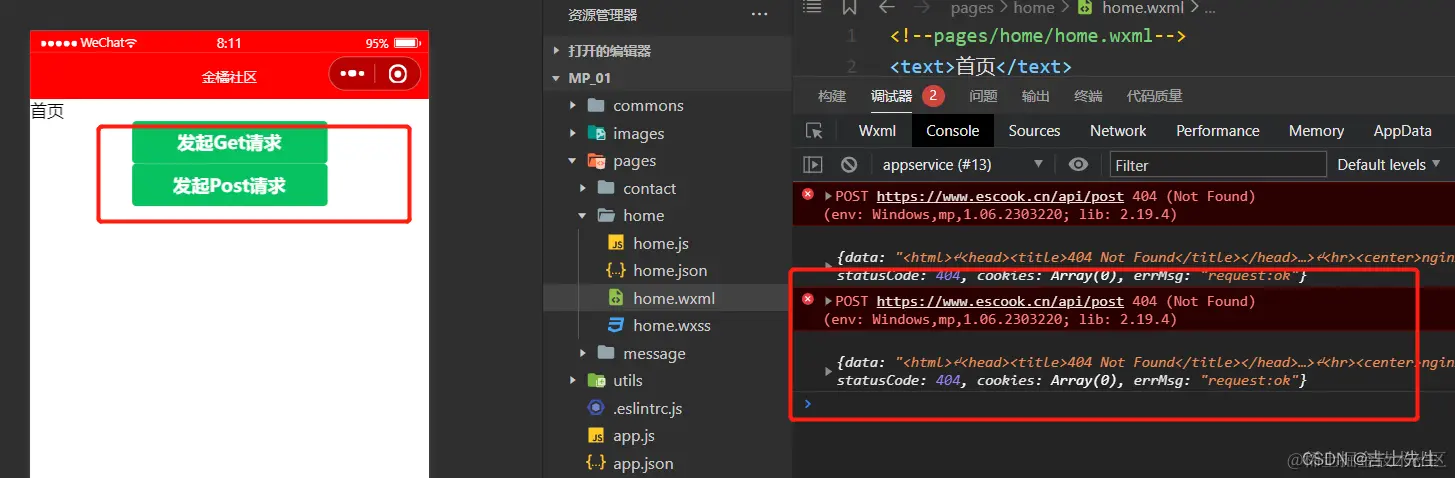Click the first POST error red icon
1455x478 pixels.
tap(808, 195)
